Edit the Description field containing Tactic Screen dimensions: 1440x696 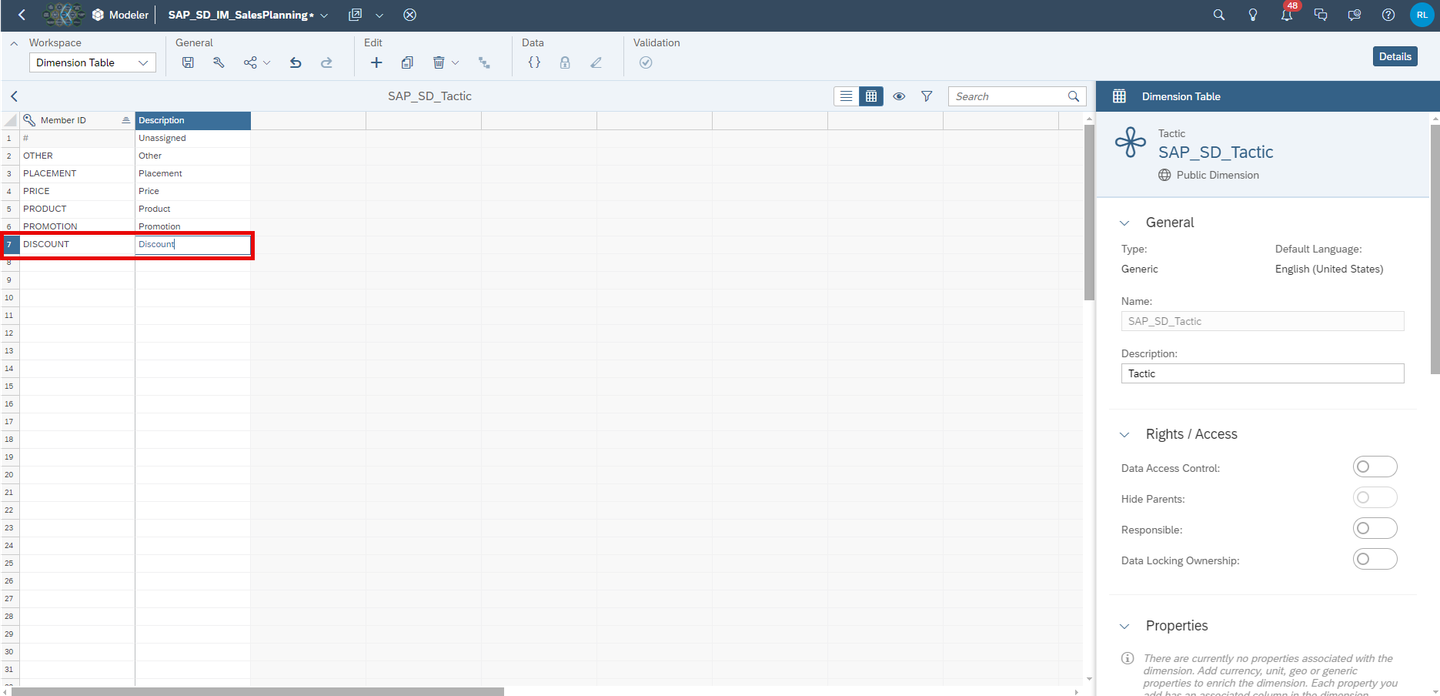pos(1262,373)
